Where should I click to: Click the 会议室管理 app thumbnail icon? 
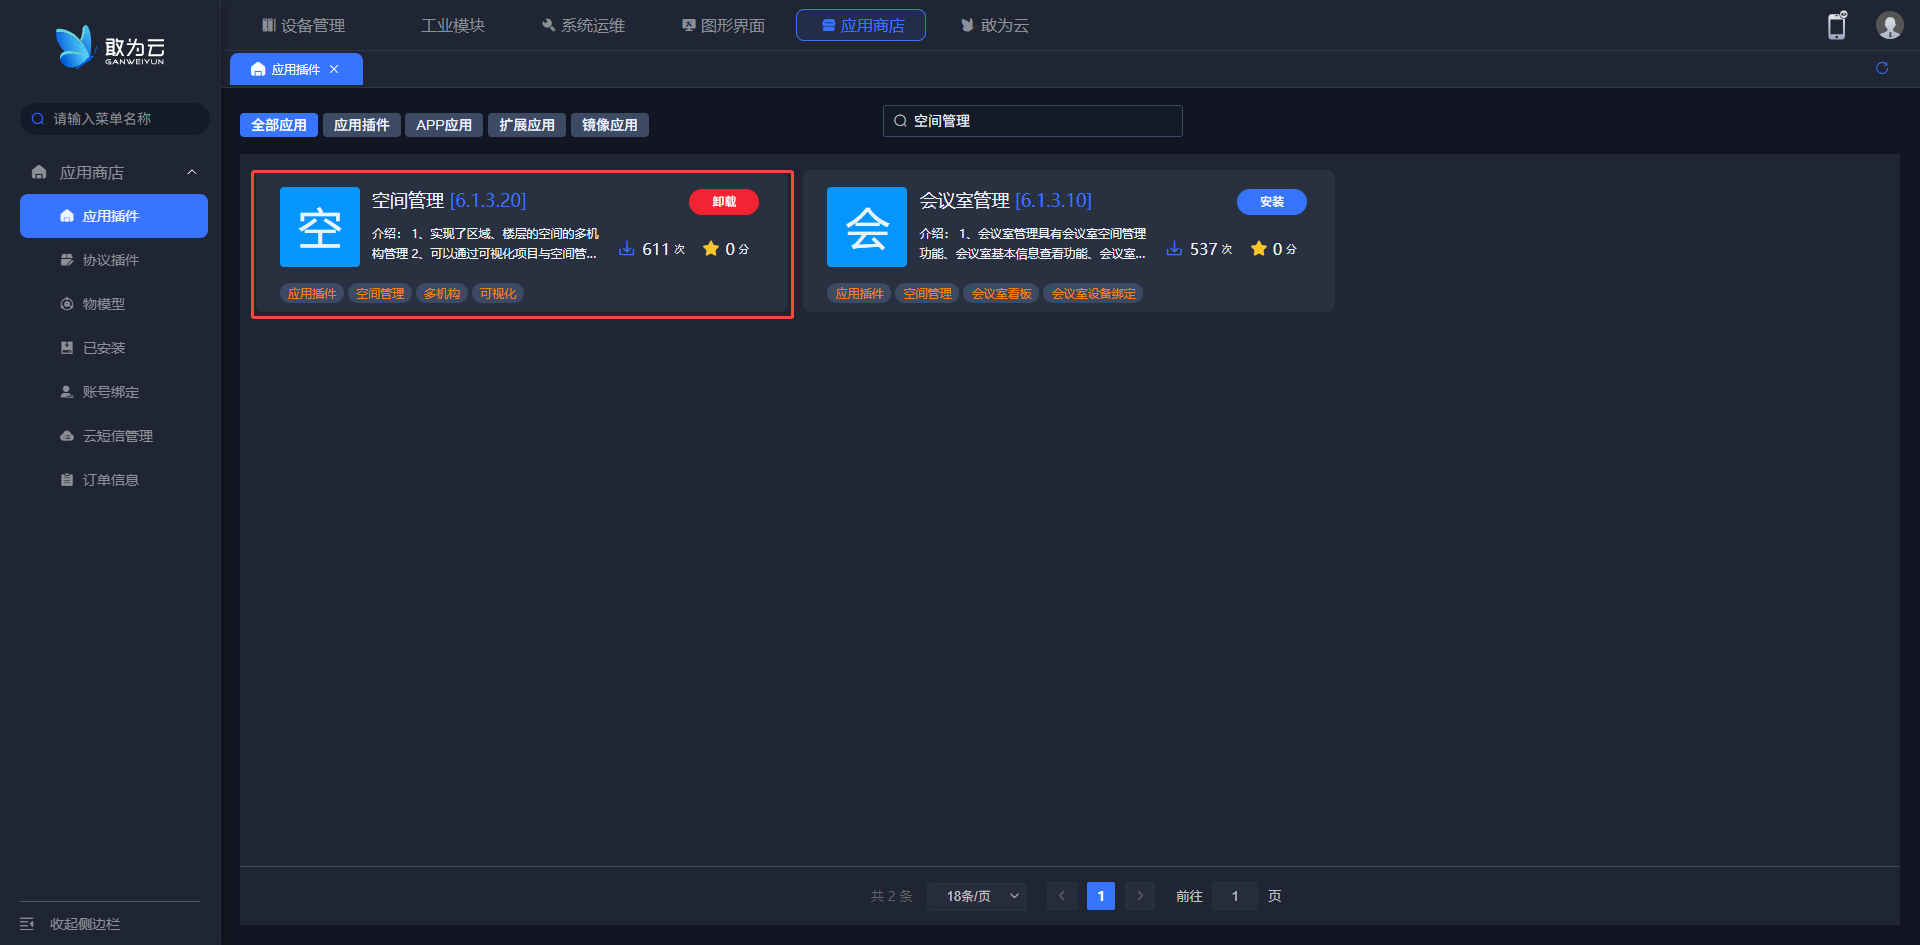pyautogui.click(x=867, y=227)
